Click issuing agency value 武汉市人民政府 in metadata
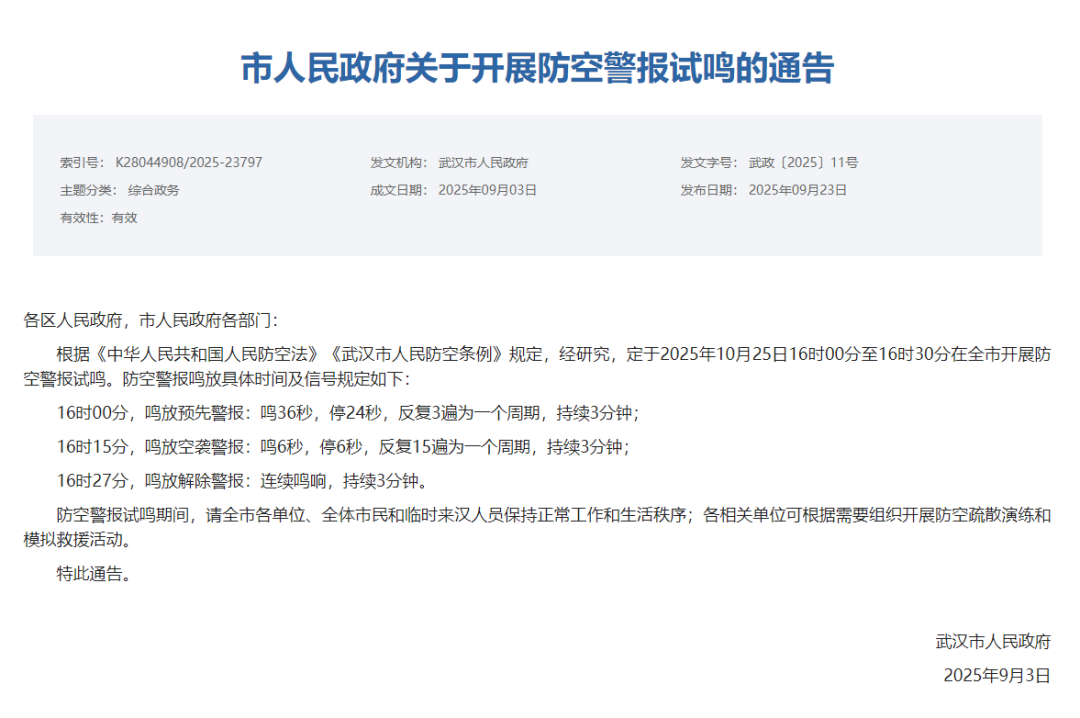 [483, 162]
